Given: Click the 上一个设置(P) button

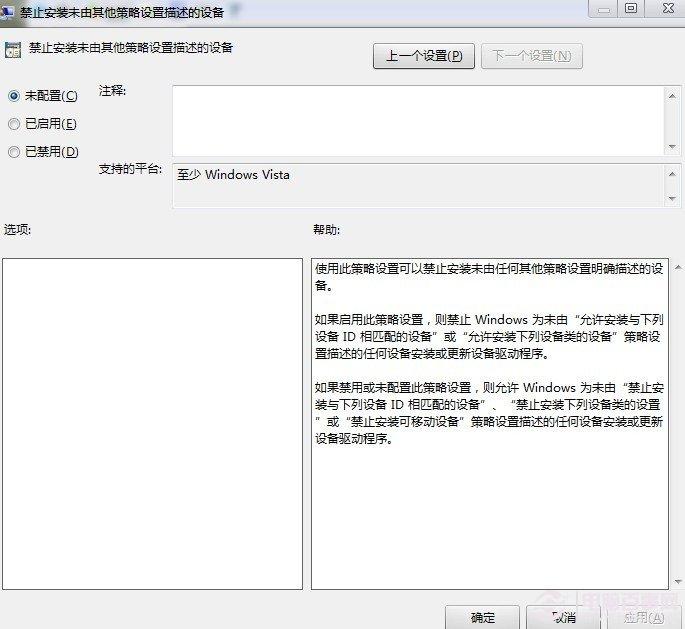Looking at the screenshot, I should coord(424,56).
